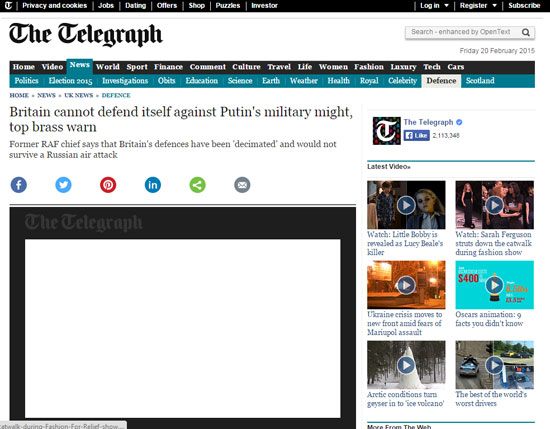Click HOME breadcrumb link

pyautogui.click(x=19, y=95)
